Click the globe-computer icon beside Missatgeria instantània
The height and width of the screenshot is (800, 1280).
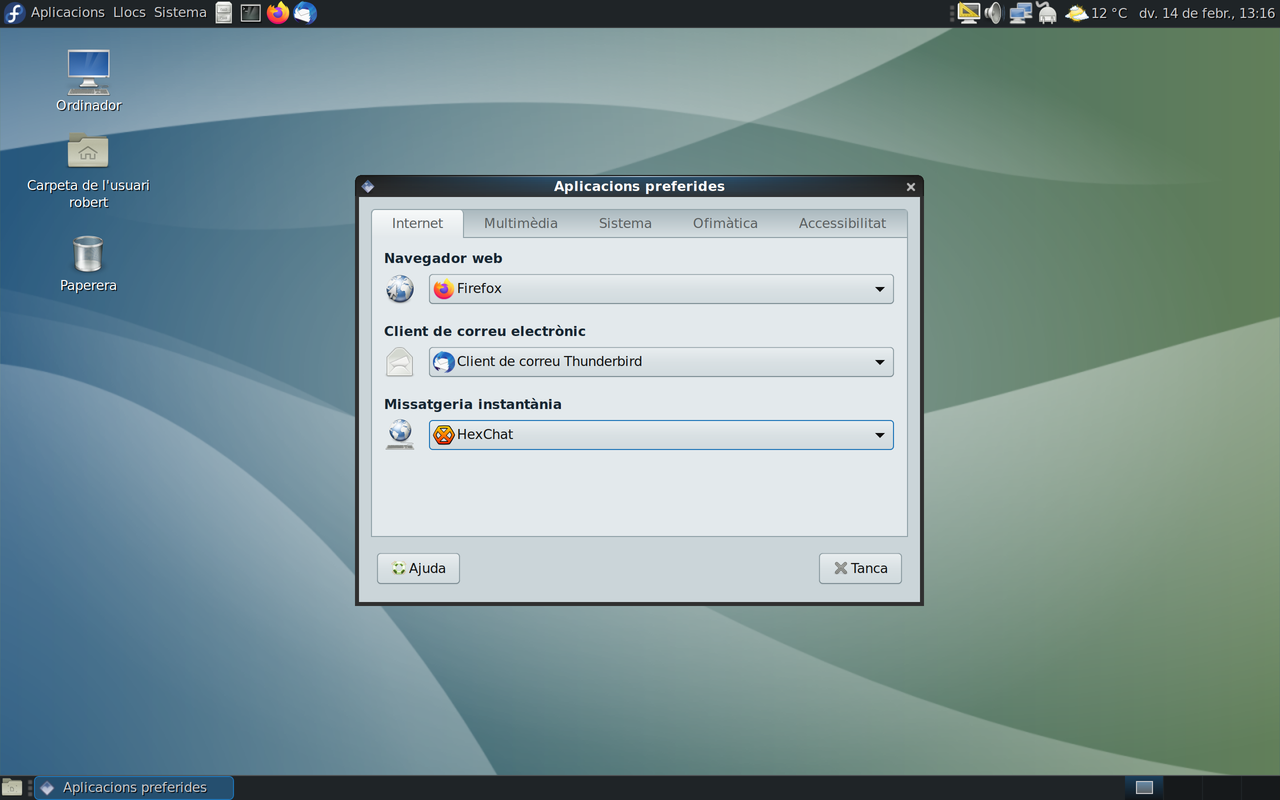(400, 435)
